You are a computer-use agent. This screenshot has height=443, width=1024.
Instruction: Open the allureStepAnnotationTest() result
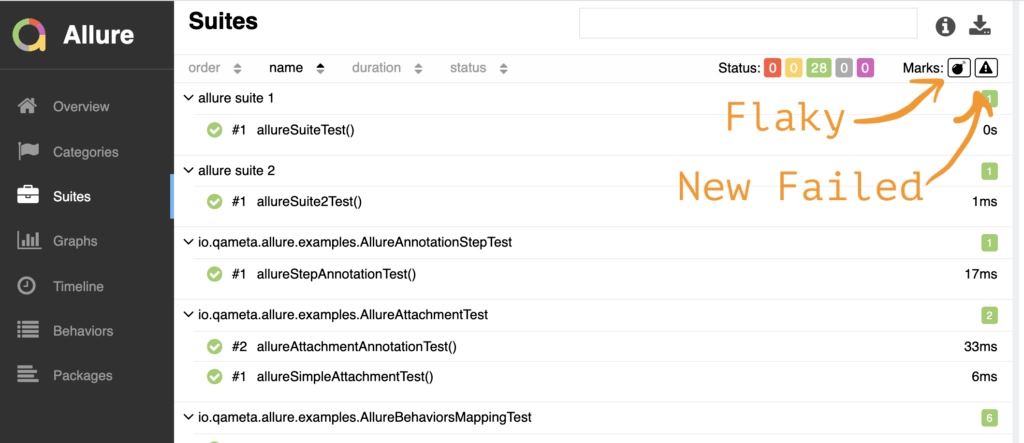coord(335,274)
